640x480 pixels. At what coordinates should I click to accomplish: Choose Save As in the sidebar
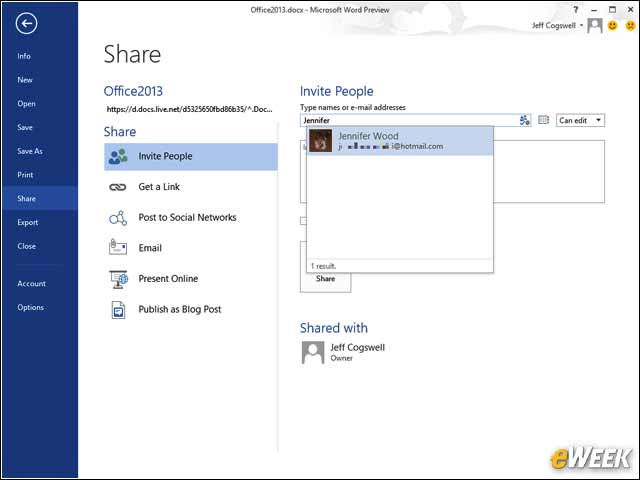[x=30, y=151]
